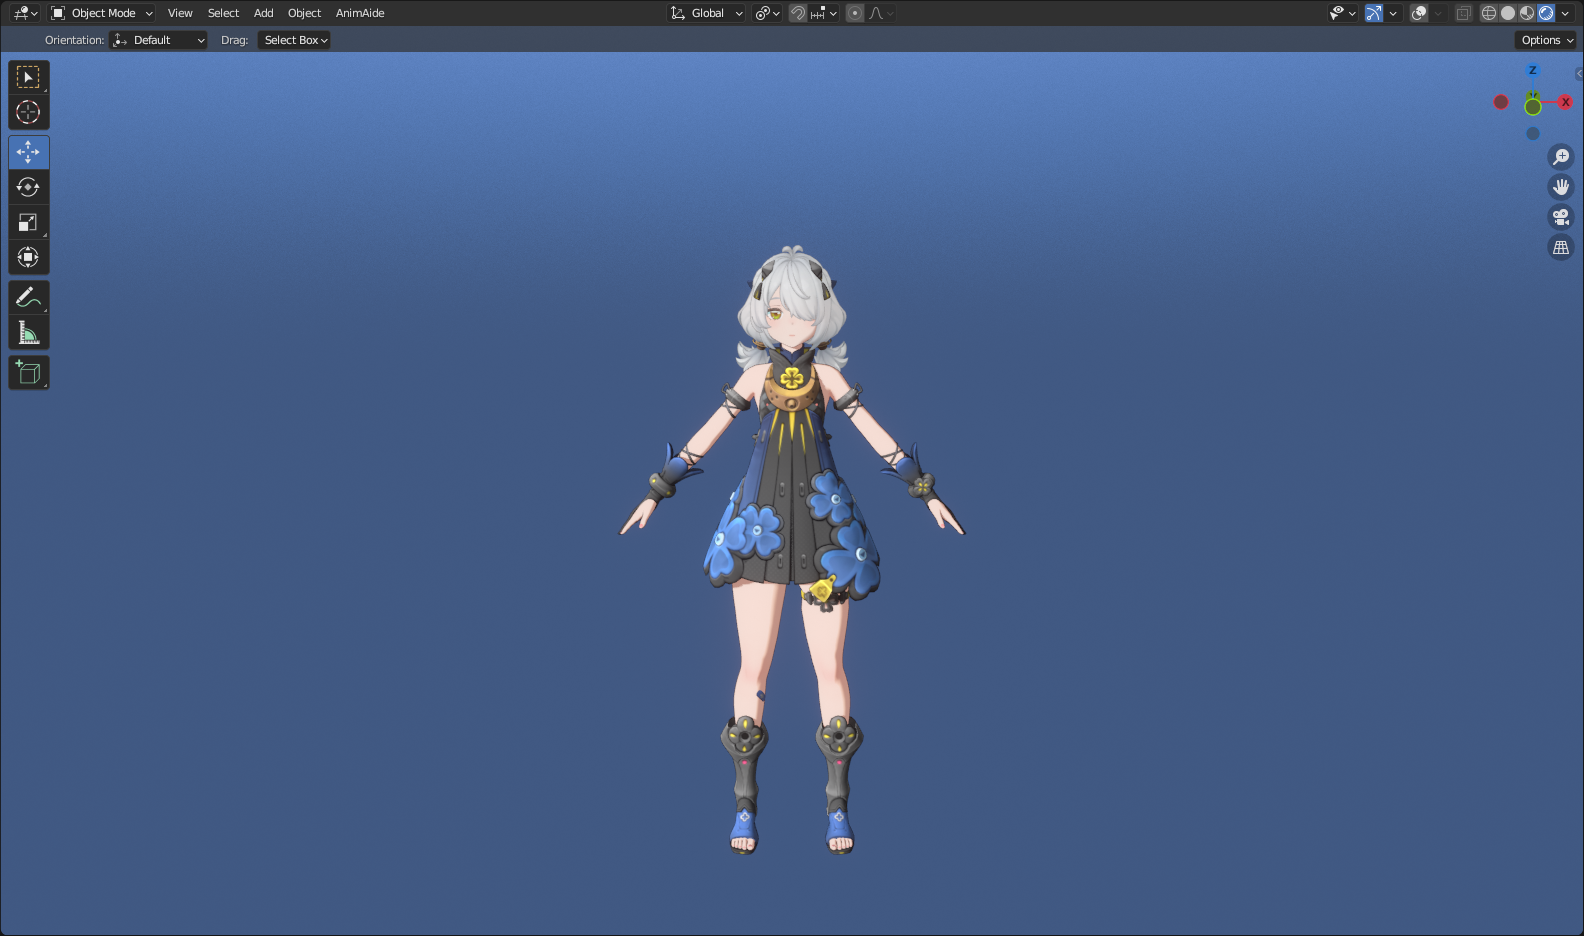
Task: Toggle X-ray mode
Action: [1464, 13]
